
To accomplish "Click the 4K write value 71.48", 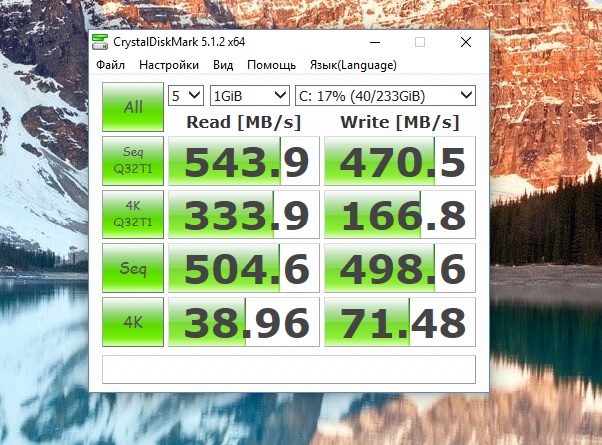I will coord(400,322).
